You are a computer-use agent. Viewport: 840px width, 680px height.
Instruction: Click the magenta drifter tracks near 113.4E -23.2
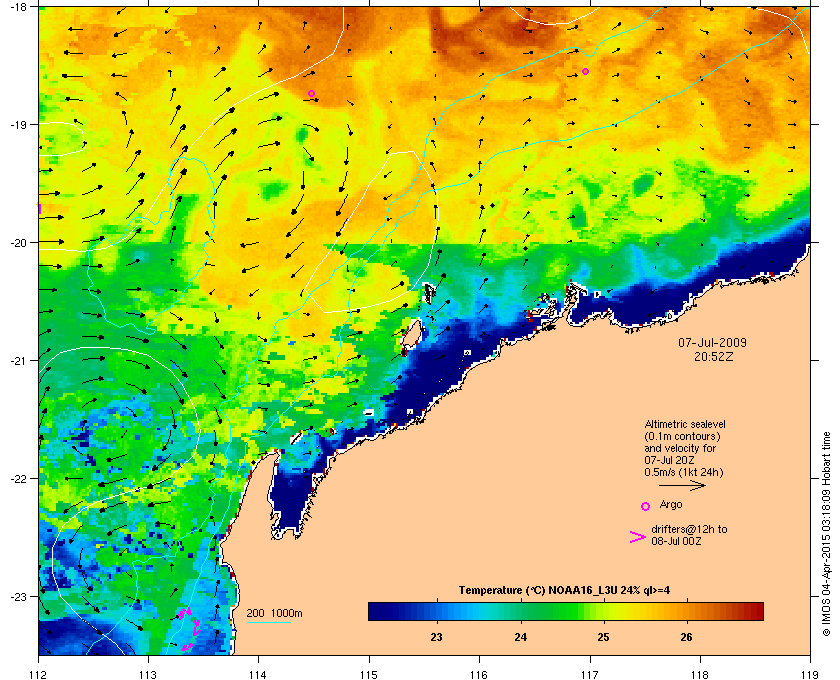tap(190, 628)
